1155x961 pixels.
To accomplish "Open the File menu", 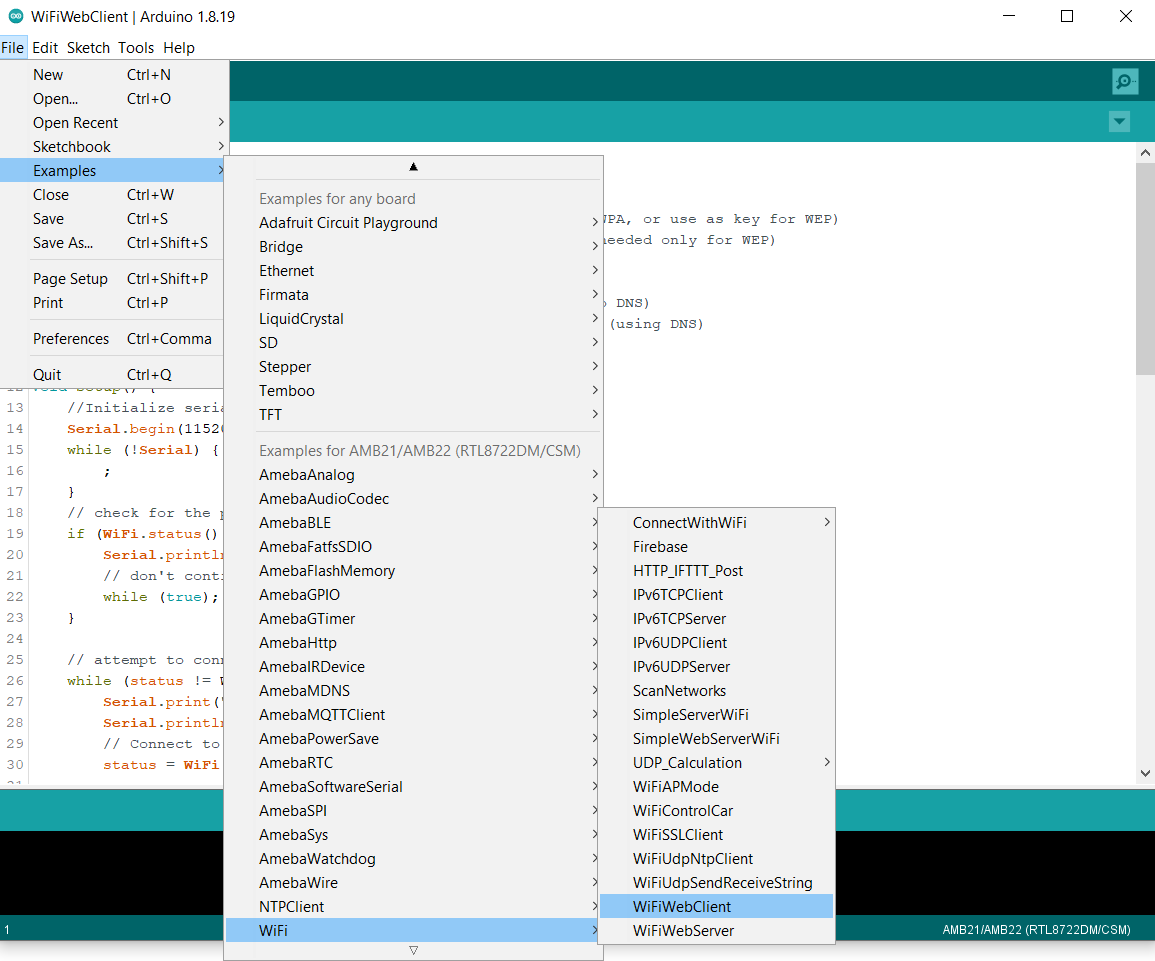I will click(13, 48).
